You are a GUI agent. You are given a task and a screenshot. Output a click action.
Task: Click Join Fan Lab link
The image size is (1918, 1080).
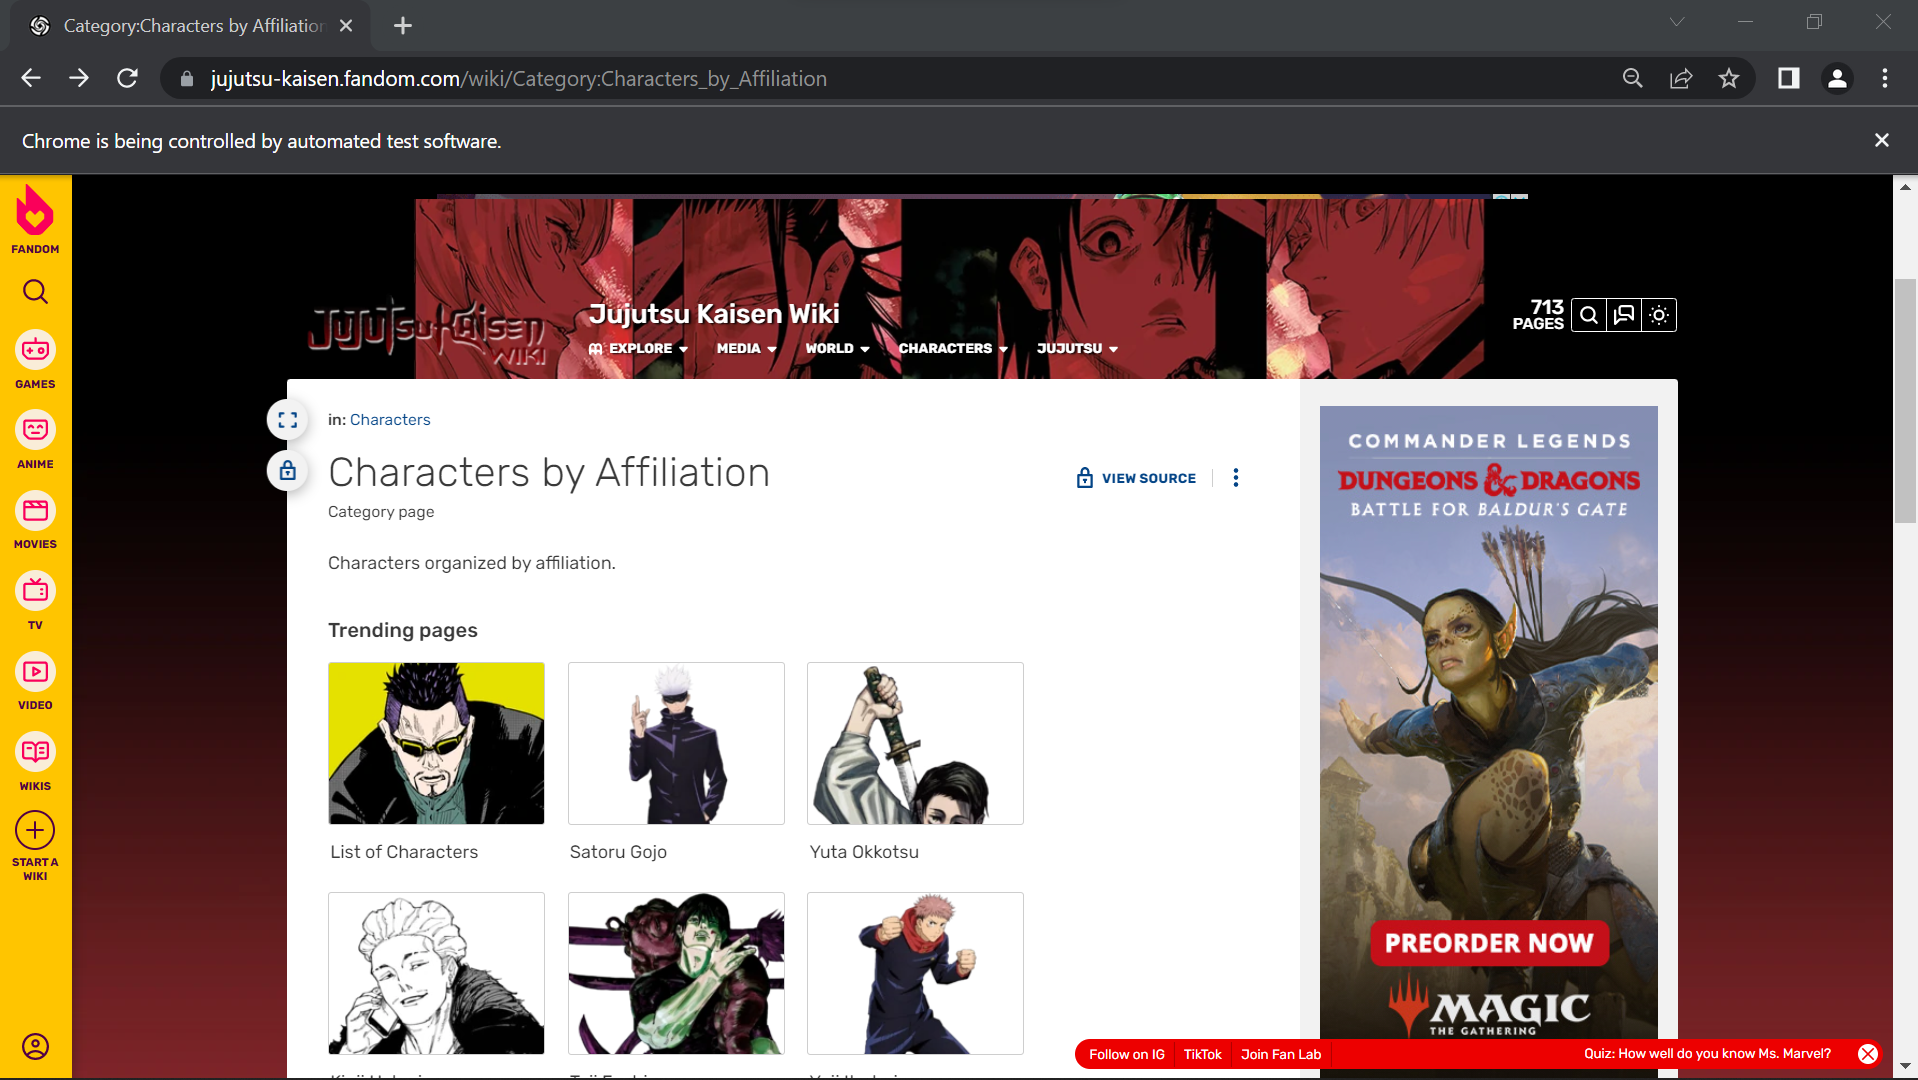[1281, 1054]
